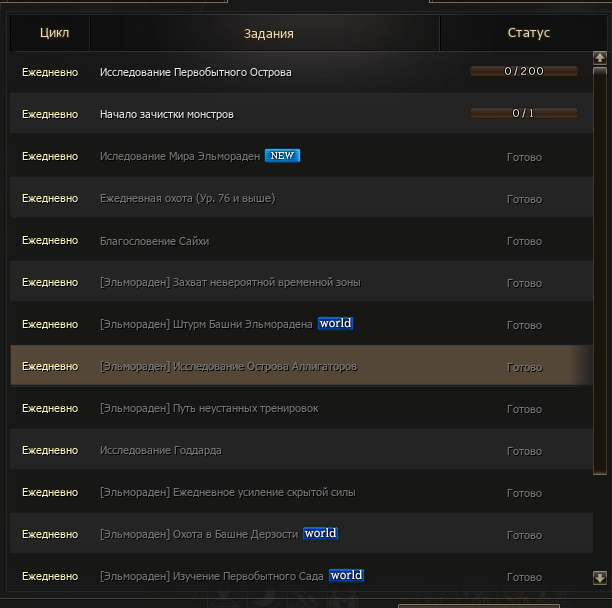This screenshot has height=608, width=612.
Task: Click the 0/1 progress bar for Начало зачистки монстров
Action: point(523,114)
